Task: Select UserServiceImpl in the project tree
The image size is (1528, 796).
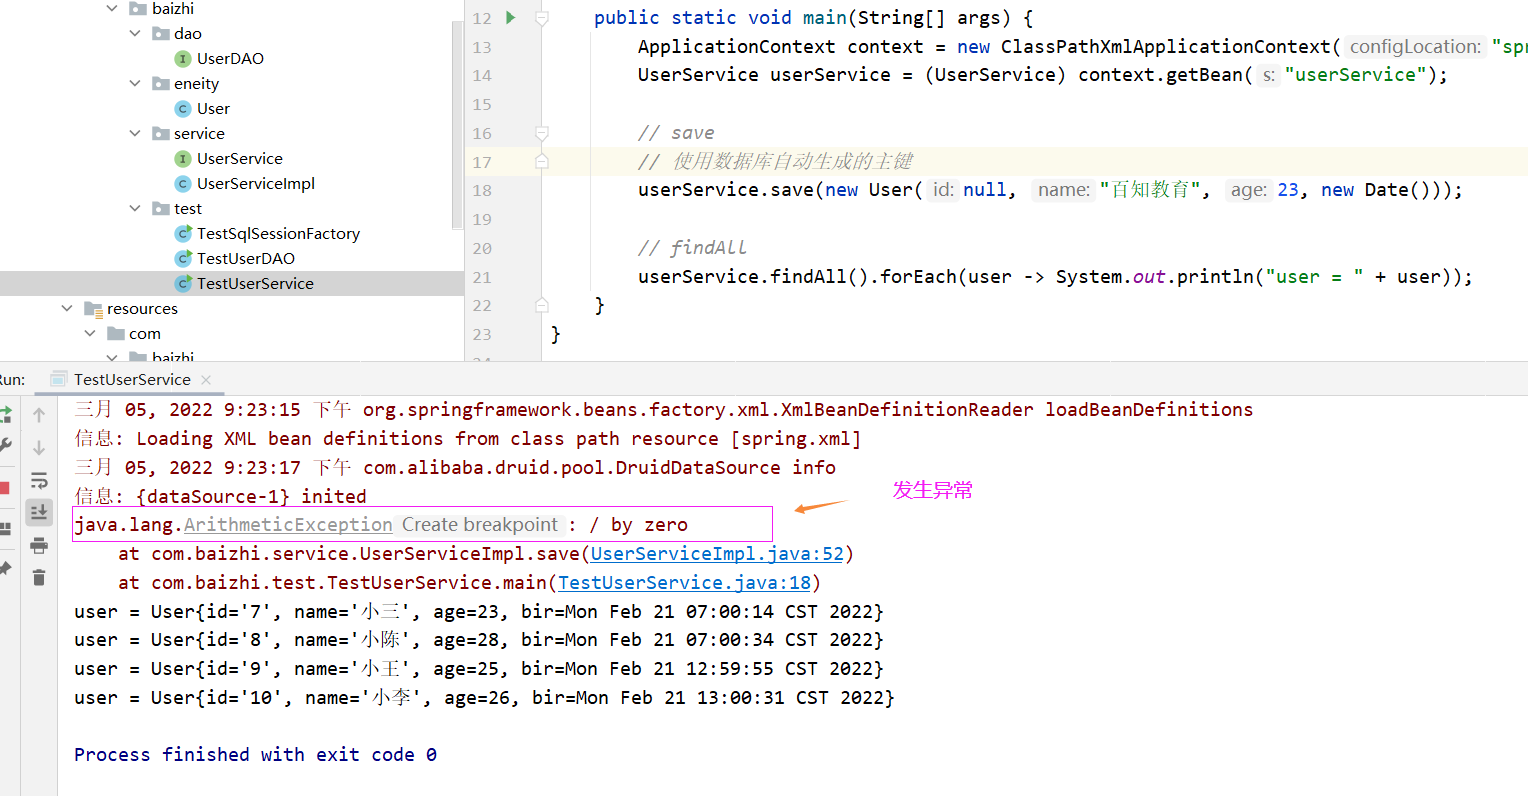Action: point(256,184)
